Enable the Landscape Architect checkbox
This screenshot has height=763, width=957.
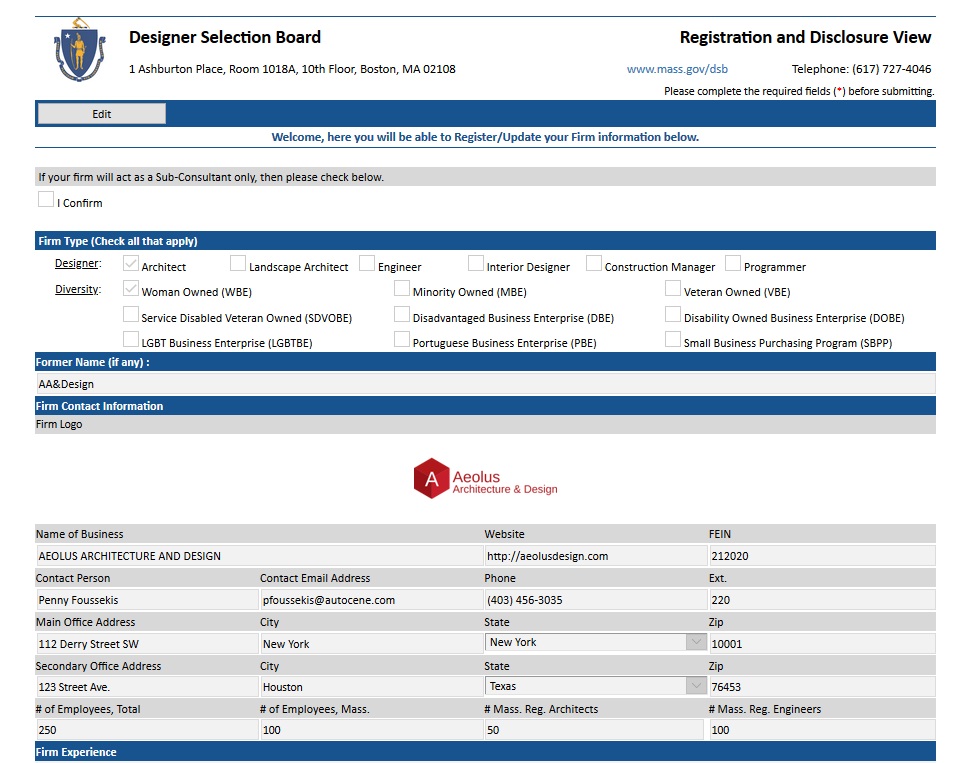click(238, 265)
